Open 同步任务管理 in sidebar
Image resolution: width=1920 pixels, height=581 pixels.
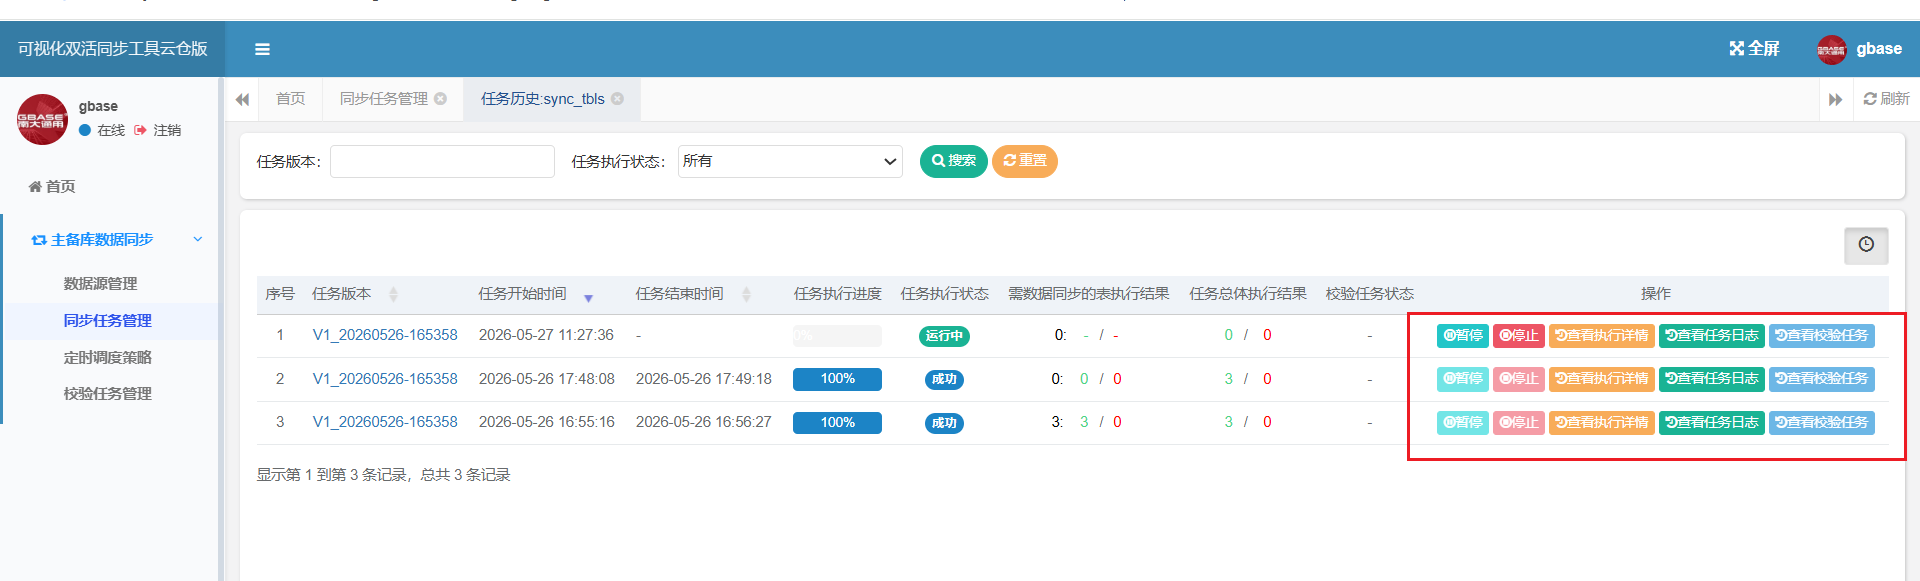click(x=107, y=321)
